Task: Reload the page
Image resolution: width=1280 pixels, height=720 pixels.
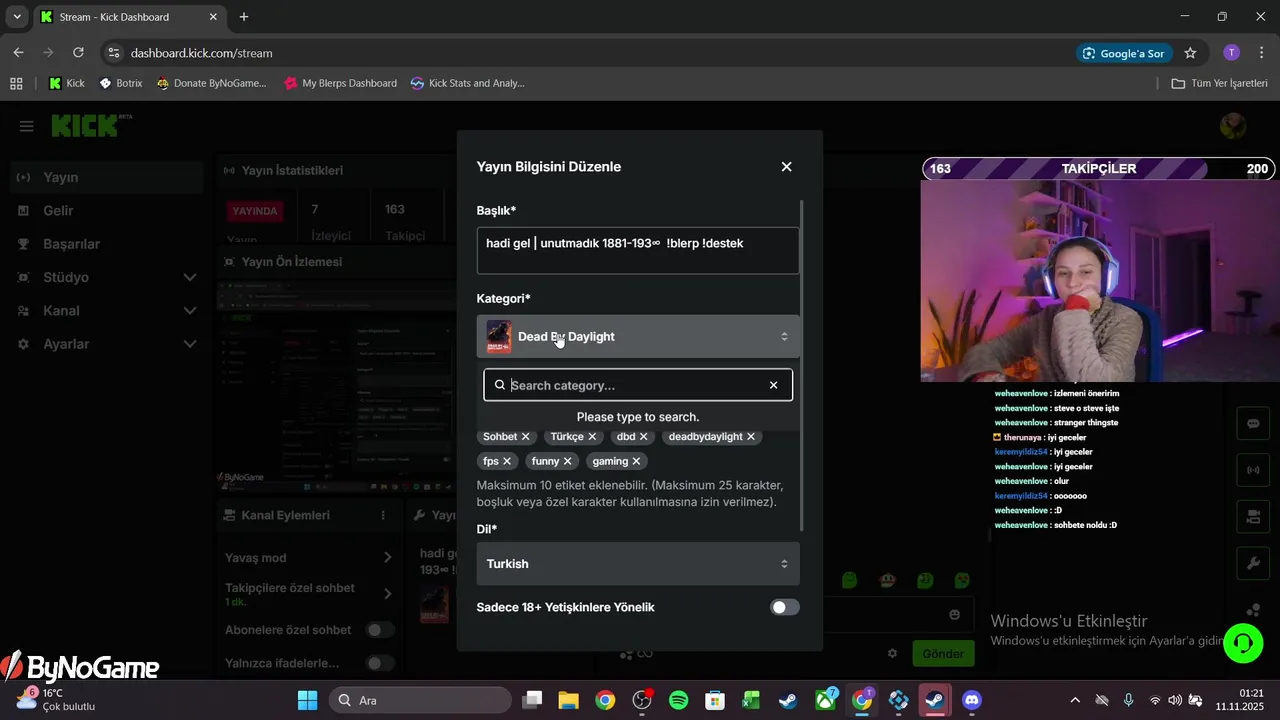Action: point(78,53)
